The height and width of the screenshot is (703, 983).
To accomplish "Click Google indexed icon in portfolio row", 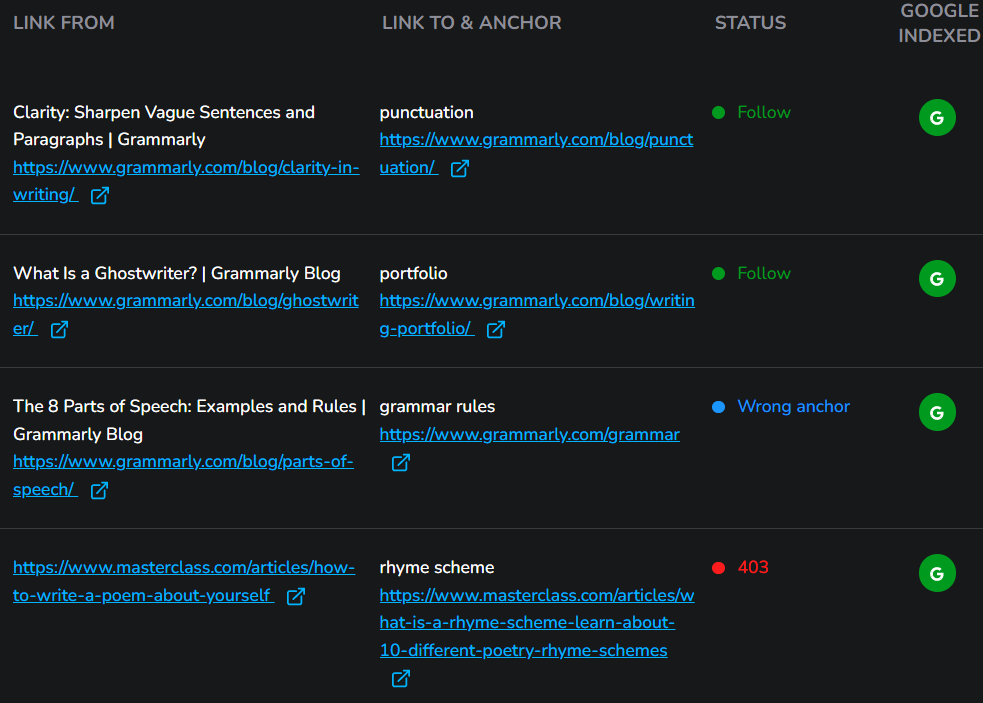I will tap(937, 278).
